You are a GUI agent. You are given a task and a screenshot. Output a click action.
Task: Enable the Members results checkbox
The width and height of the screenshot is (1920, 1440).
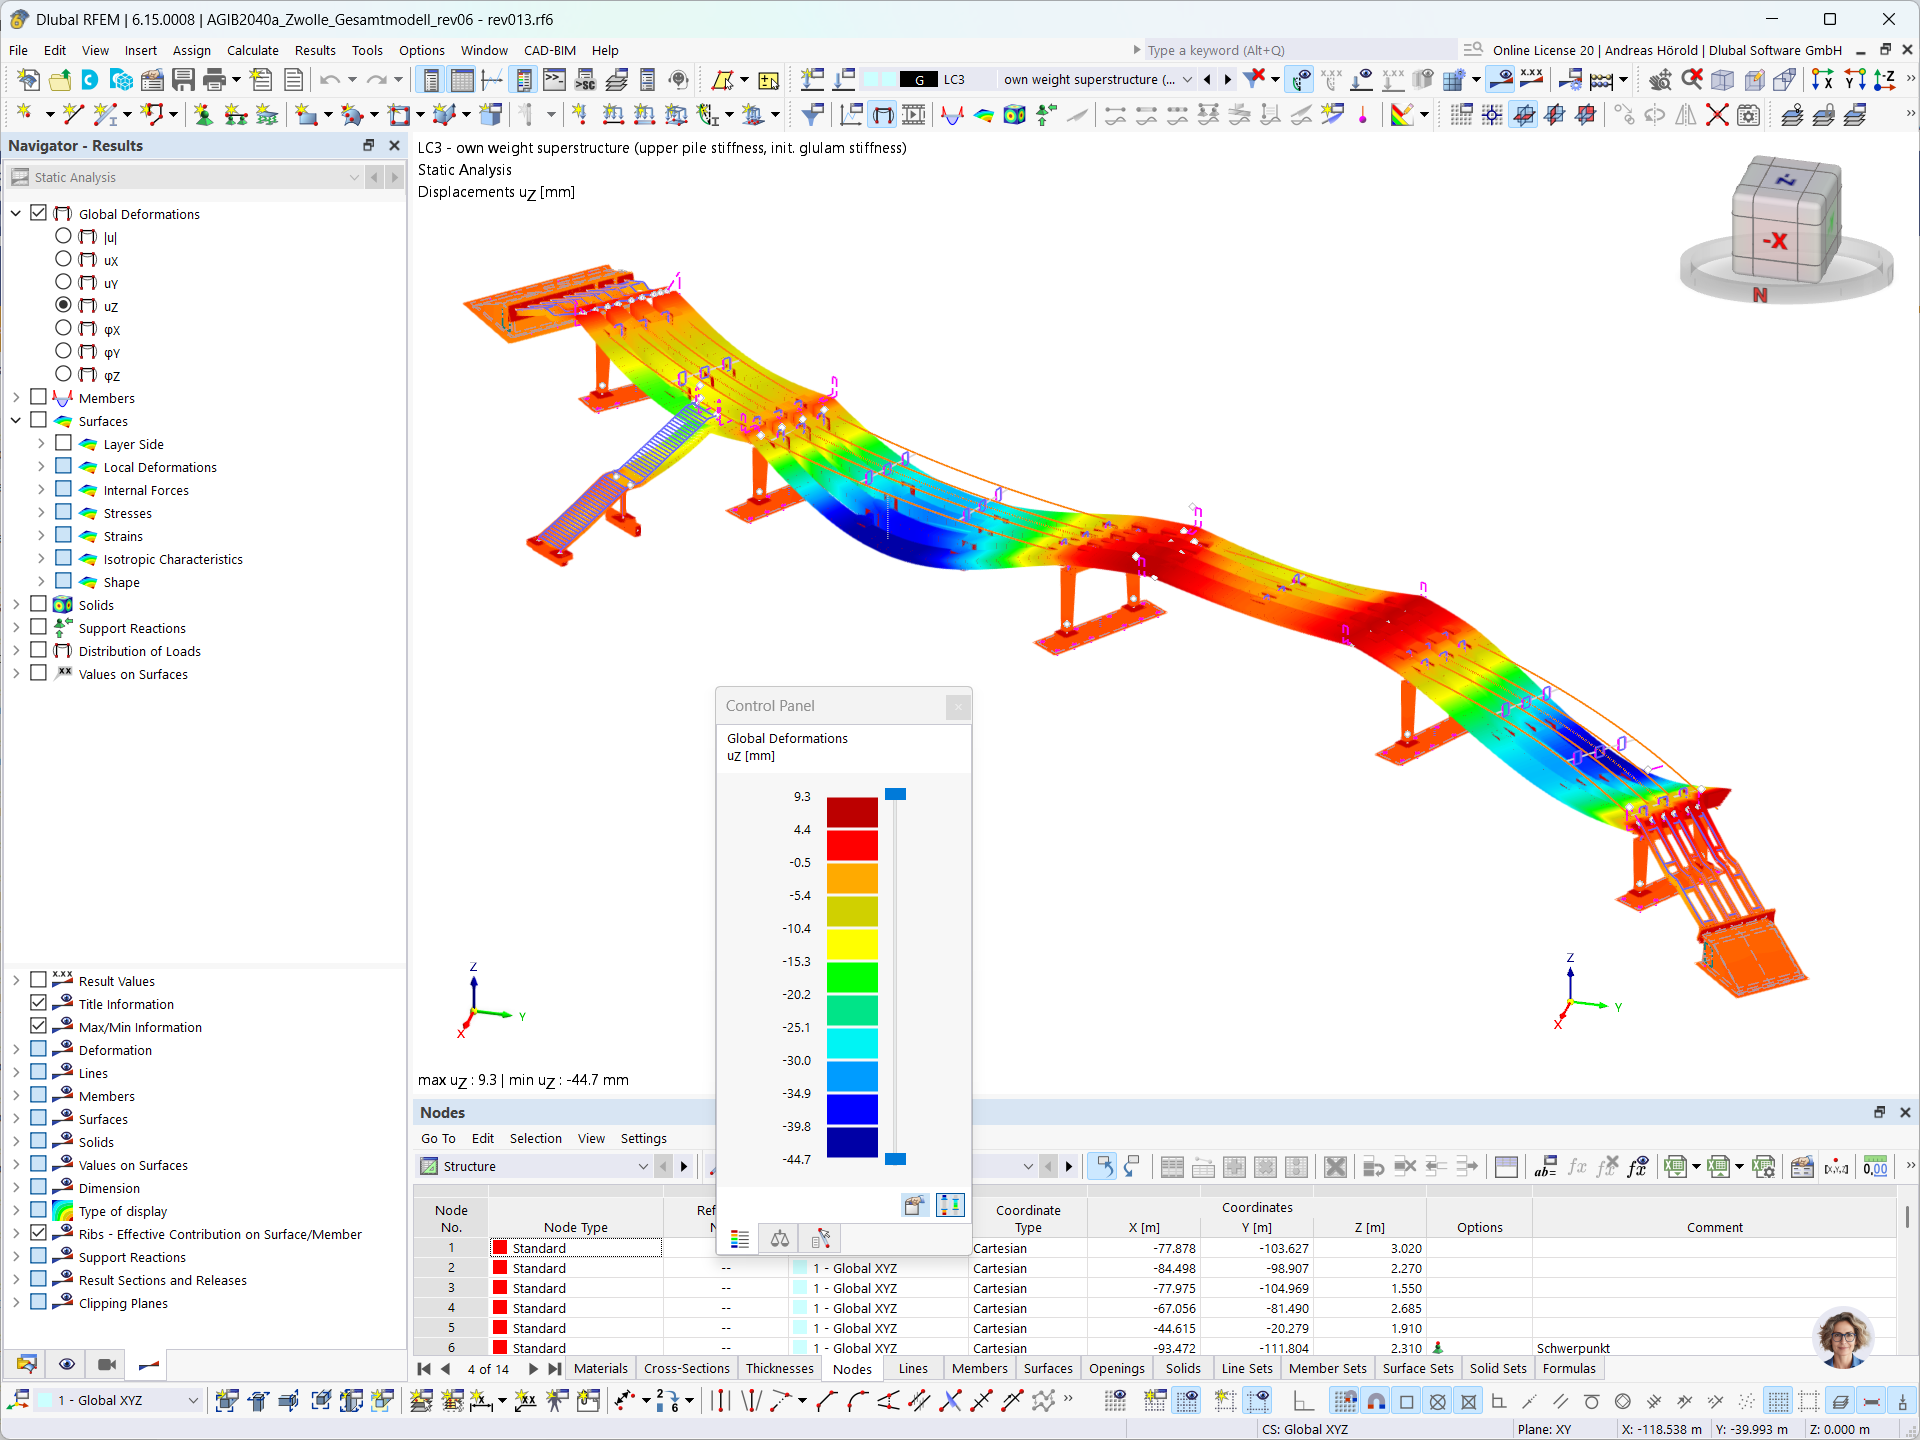(39, 397)
